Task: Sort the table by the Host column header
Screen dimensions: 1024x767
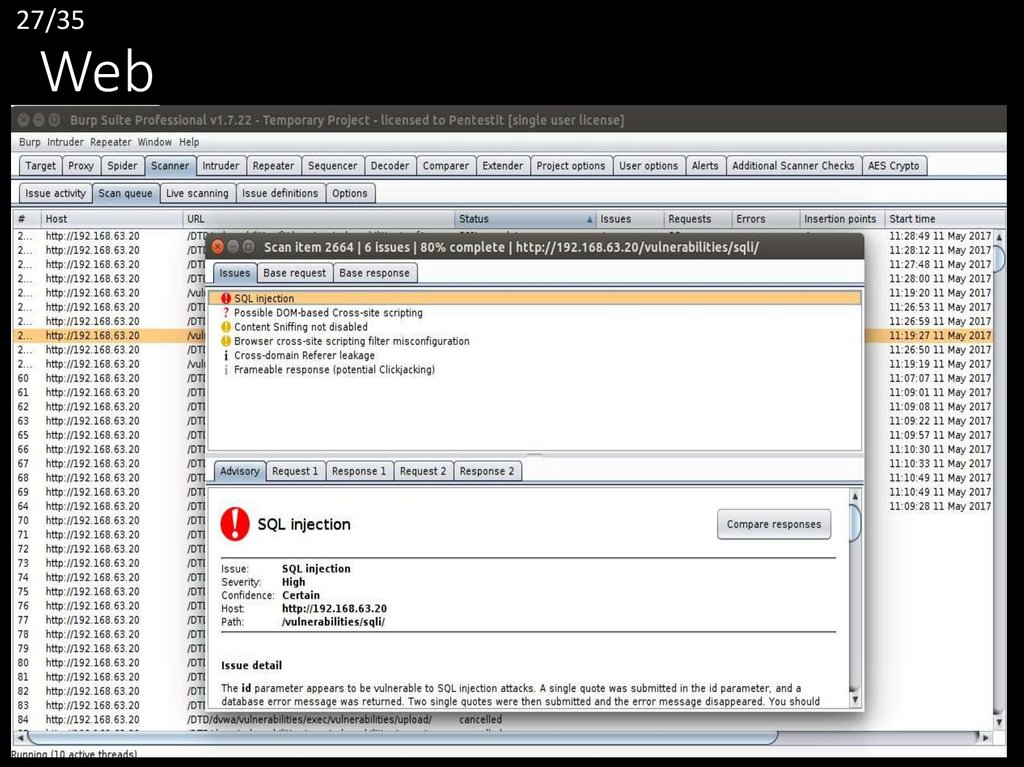Action: point(110,219)
